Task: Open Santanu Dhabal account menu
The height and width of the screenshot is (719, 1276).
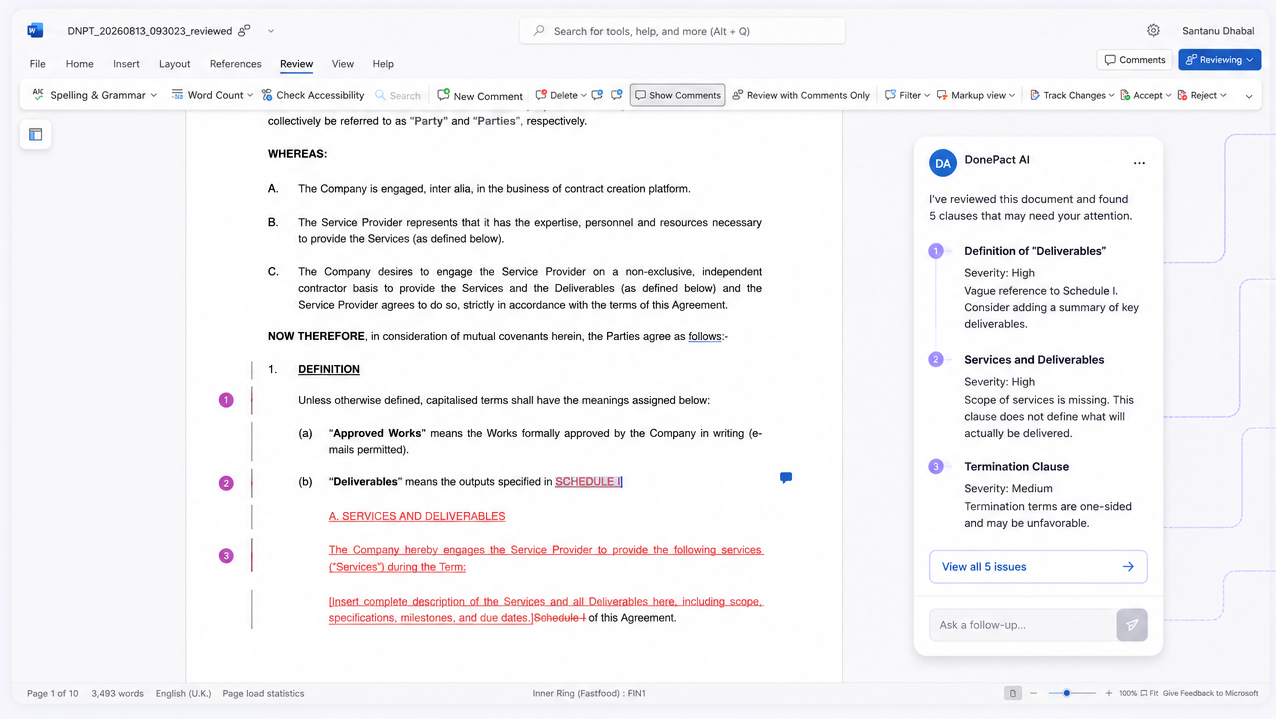Action: click(1217, 31)
